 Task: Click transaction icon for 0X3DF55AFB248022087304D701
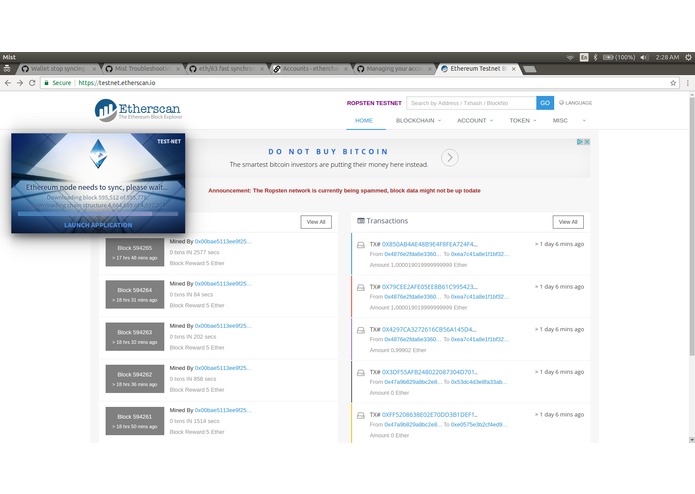coord(361,373)
